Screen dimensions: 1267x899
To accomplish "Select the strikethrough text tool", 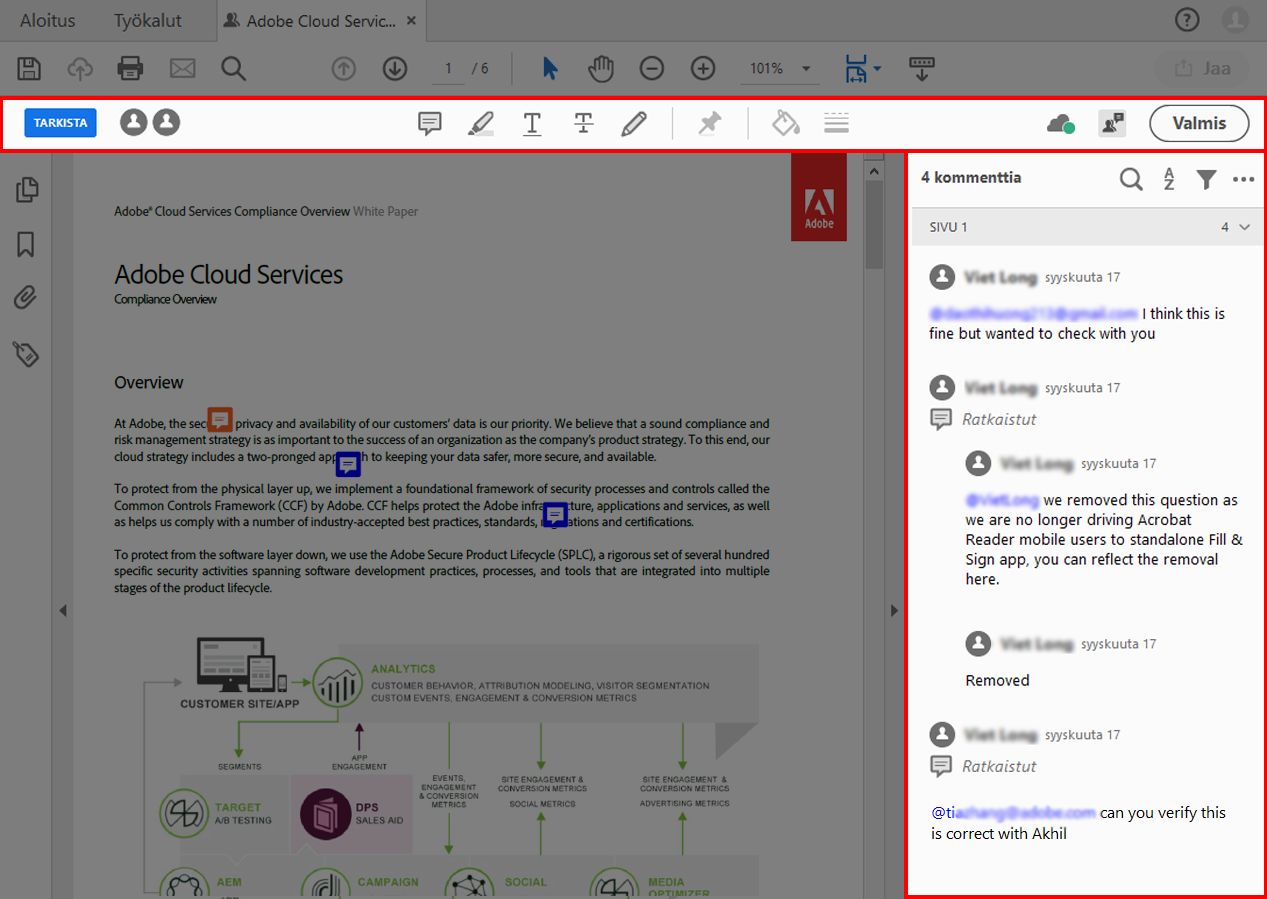I will click(584, 123).
